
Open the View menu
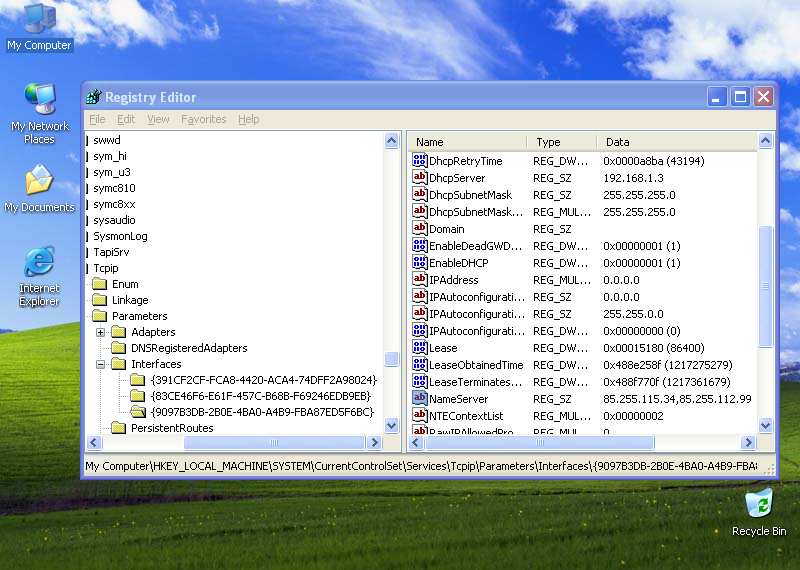click(x=158, y=119)
